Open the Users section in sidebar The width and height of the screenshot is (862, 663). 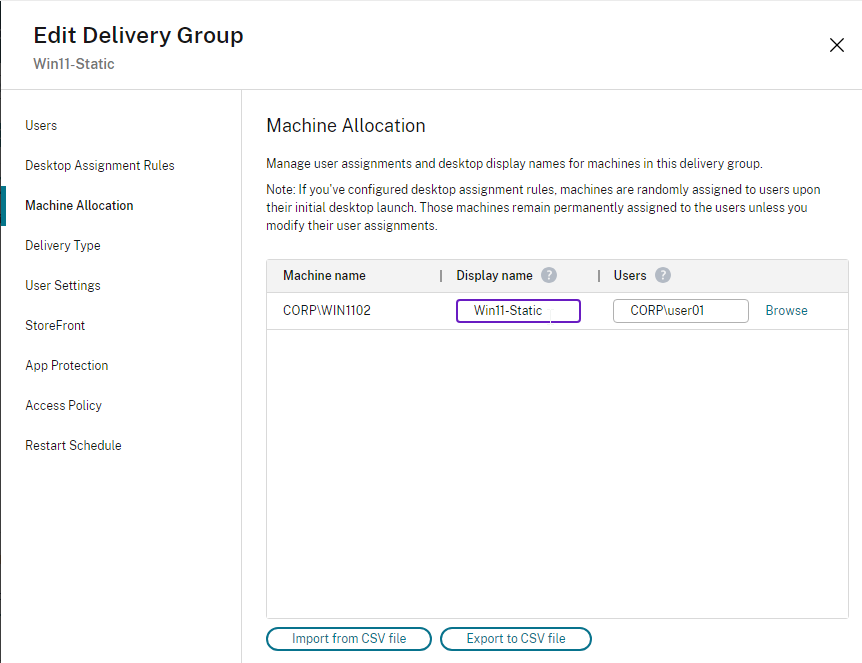(41, 126)
